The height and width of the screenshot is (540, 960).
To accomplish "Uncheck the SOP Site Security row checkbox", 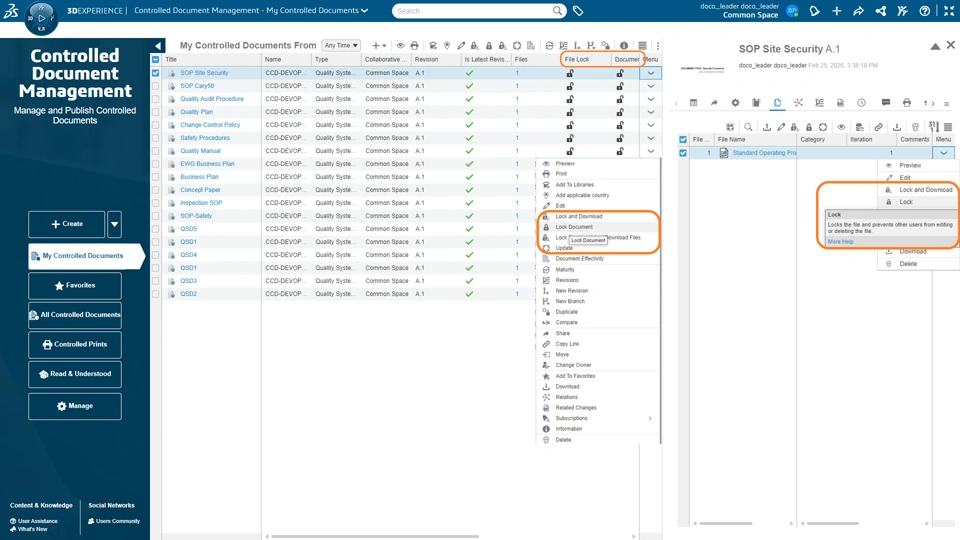I will coord(156,73).
